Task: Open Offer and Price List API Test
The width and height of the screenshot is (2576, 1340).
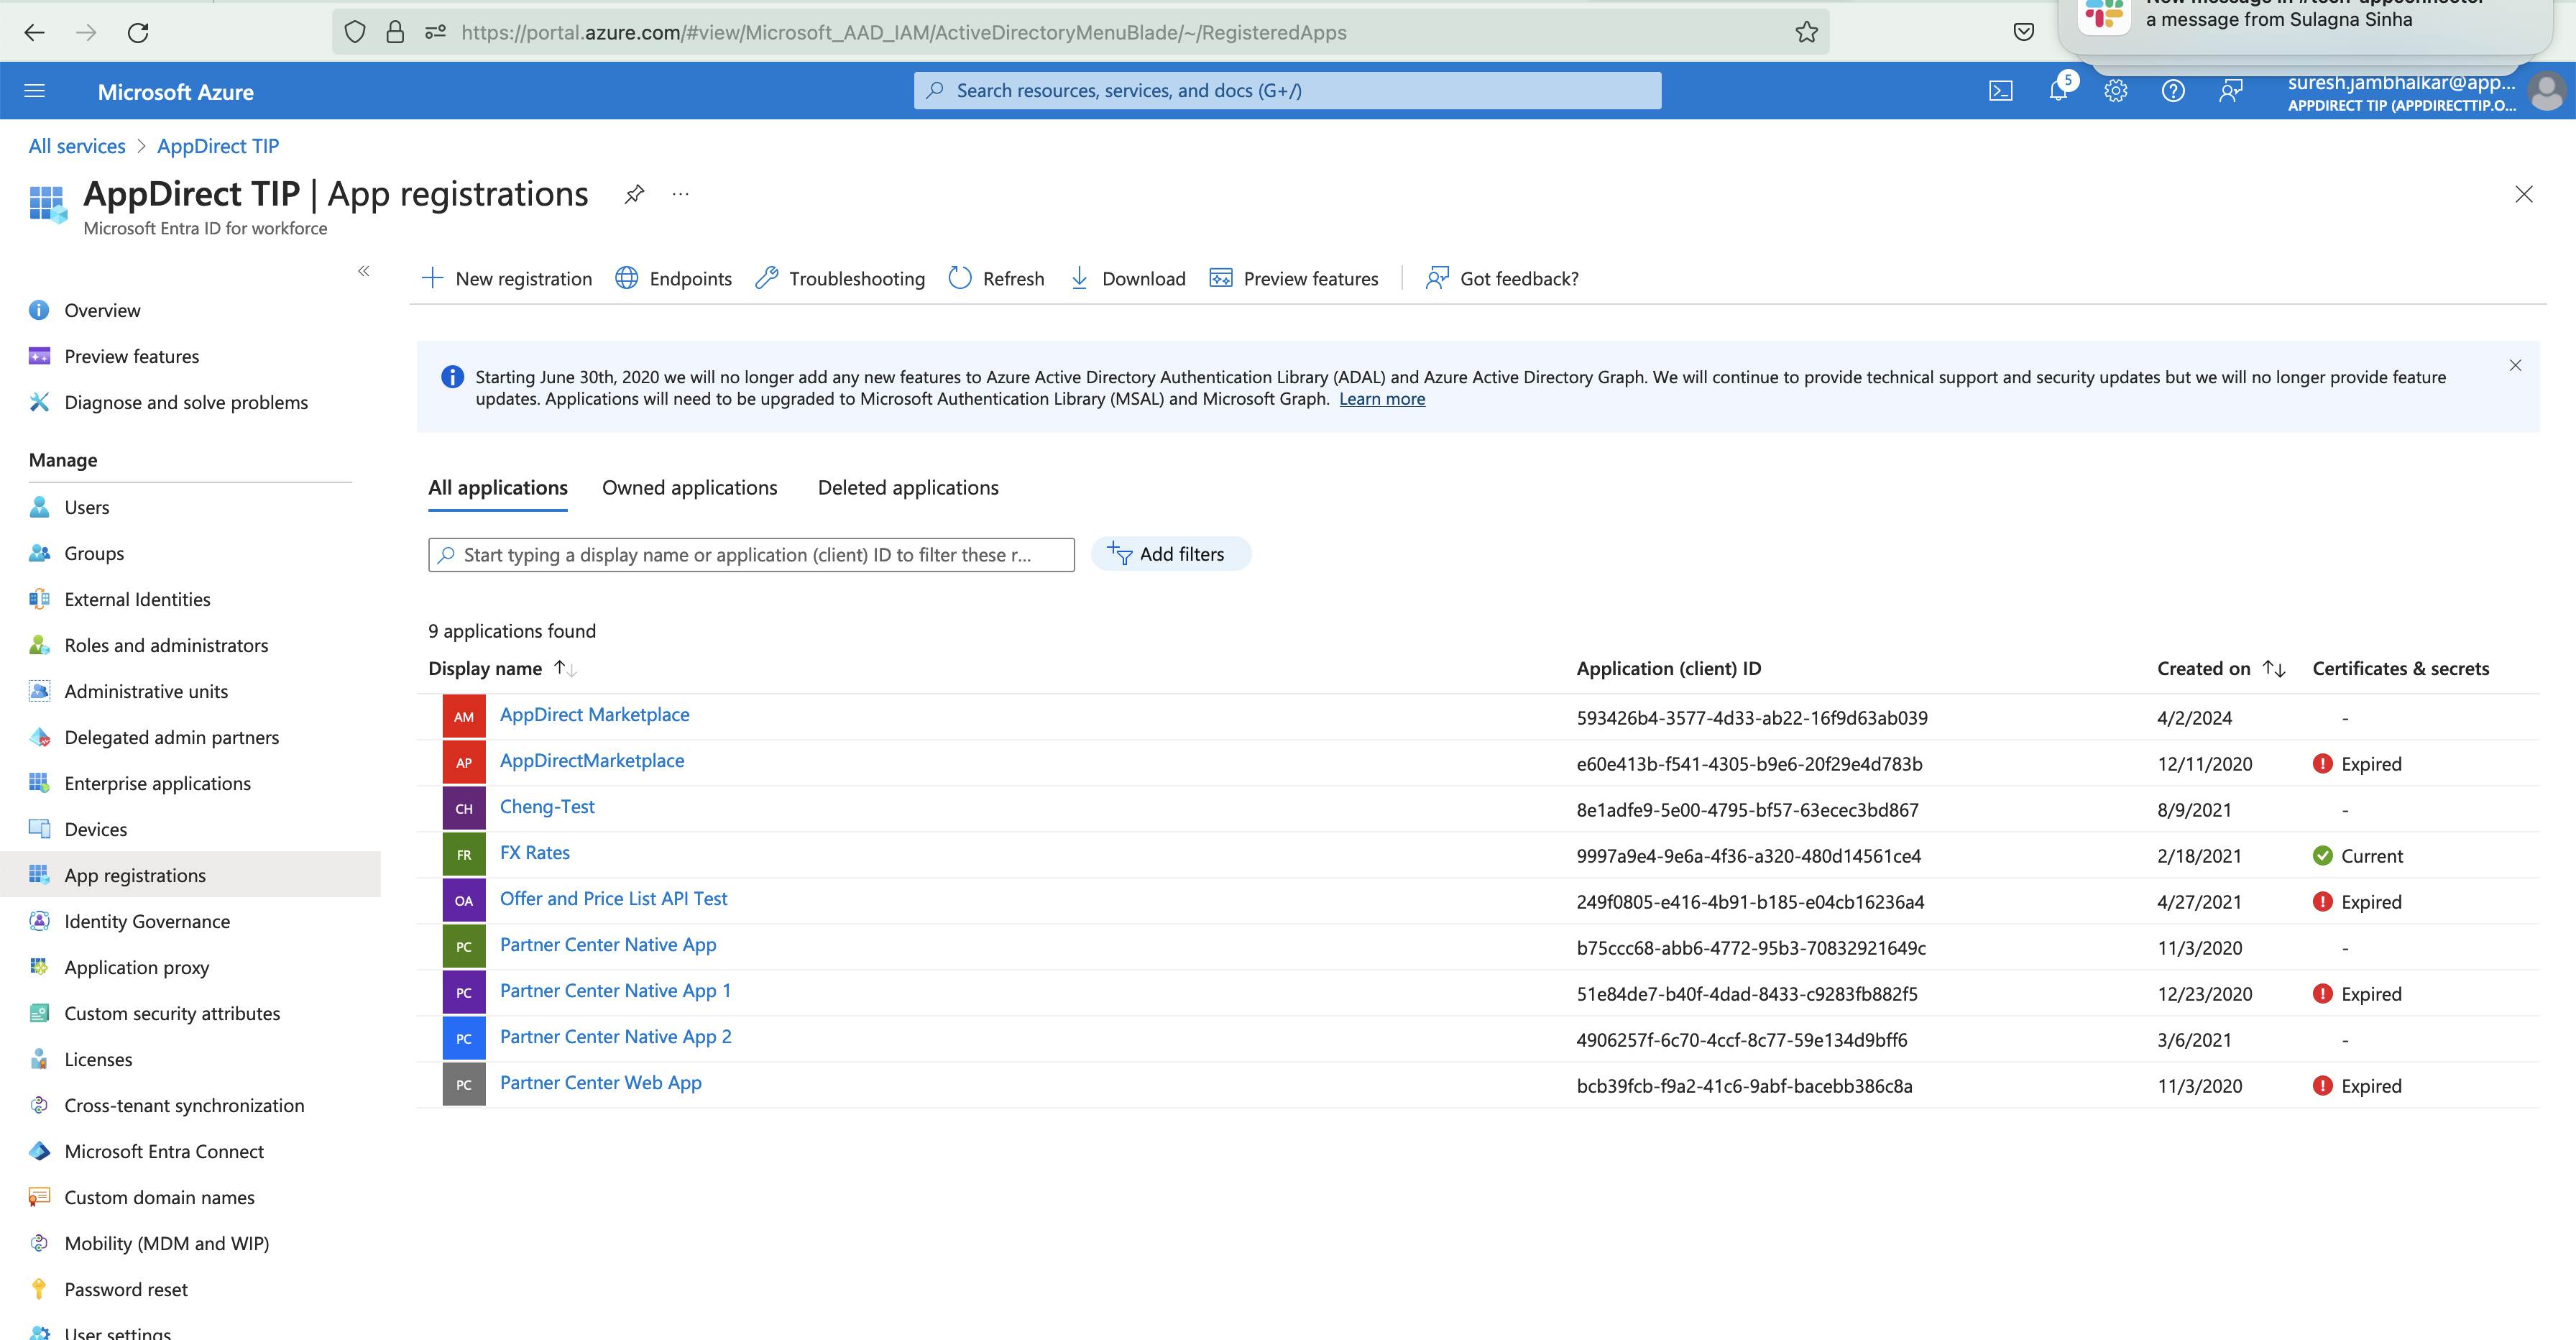Action: [613, 898]
